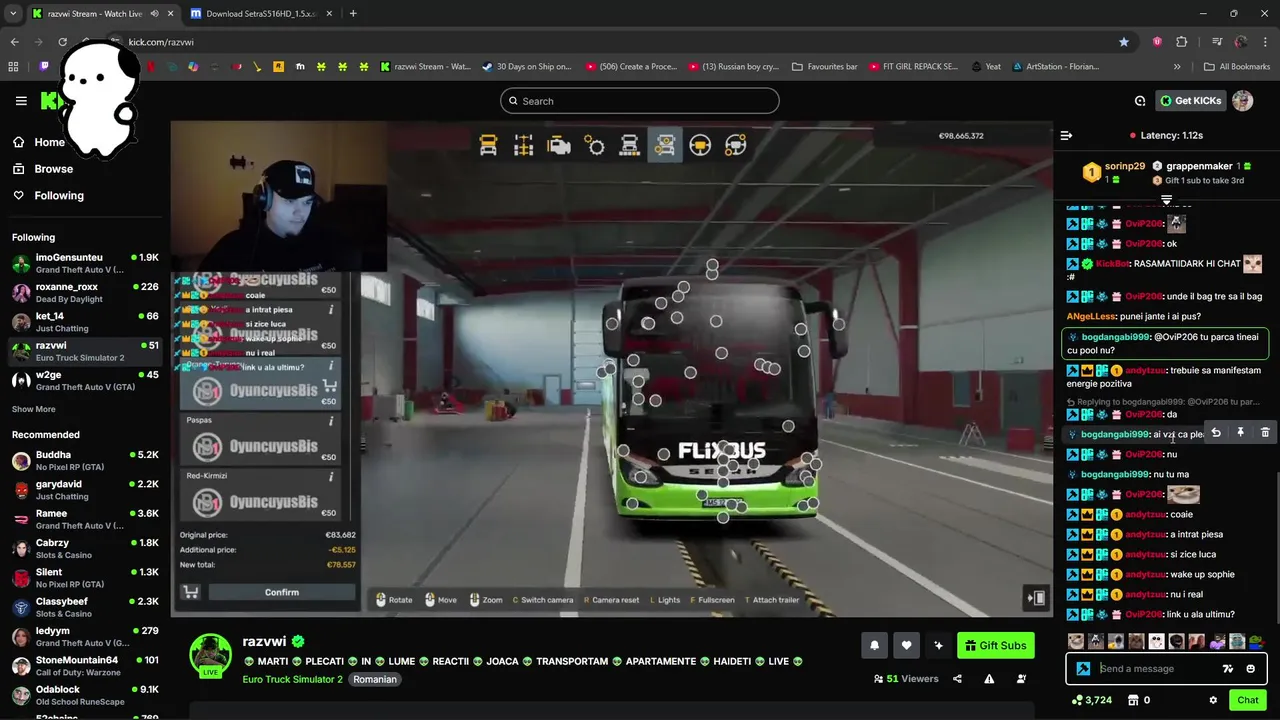Toggle text formatting icon in chat input
Viewport: 1280px width, 720px height.
[x=1228, y=669]
